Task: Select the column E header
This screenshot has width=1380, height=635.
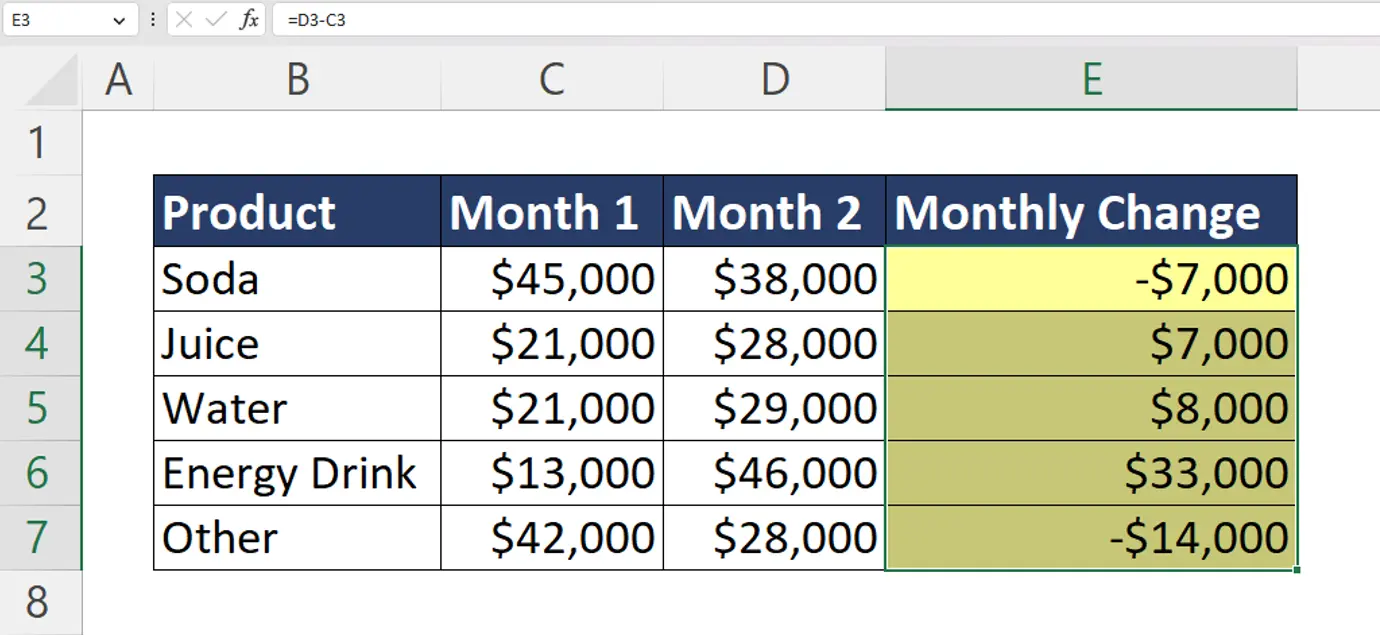Action: click(1090, 80)
